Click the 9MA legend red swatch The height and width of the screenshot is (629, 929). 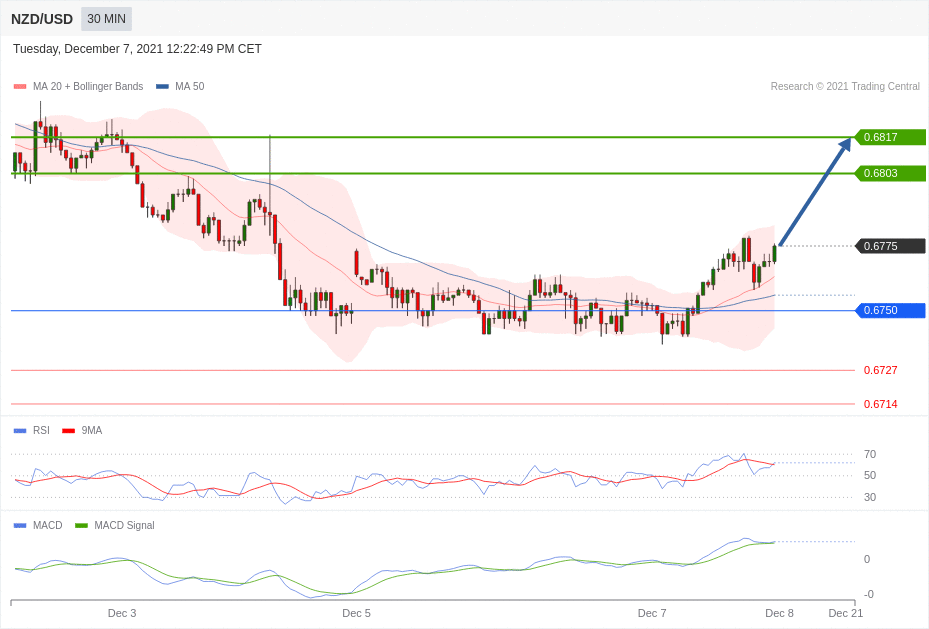coord(69,431)
